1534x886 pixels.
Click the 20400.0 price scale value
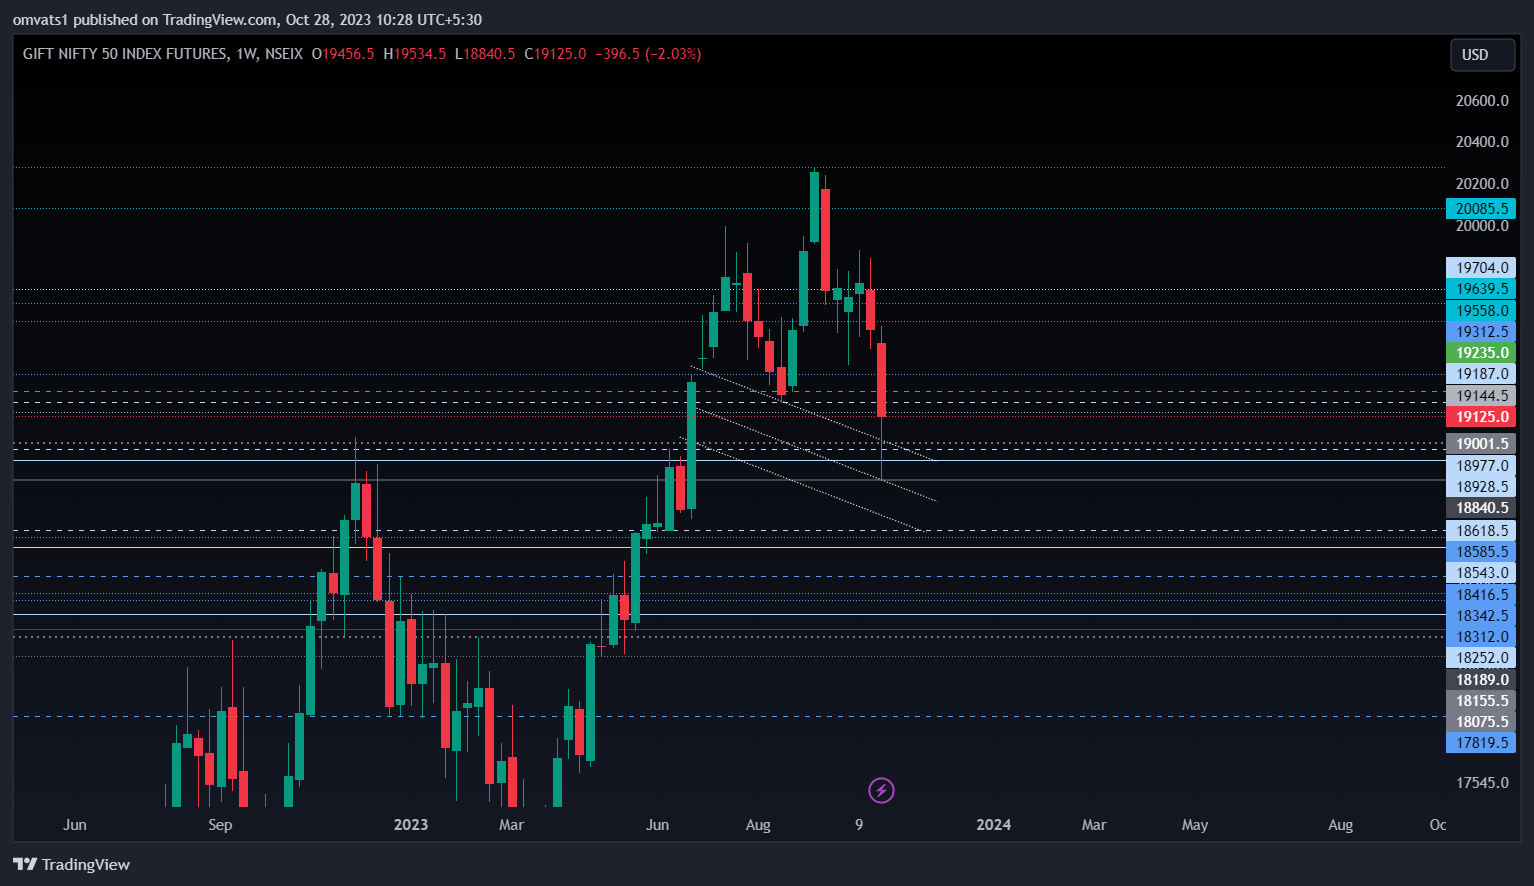click(1482, 142)
